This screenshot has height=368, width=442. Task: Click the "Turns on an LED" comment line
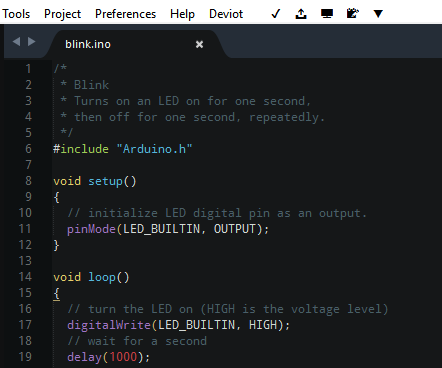coord(186,101)
